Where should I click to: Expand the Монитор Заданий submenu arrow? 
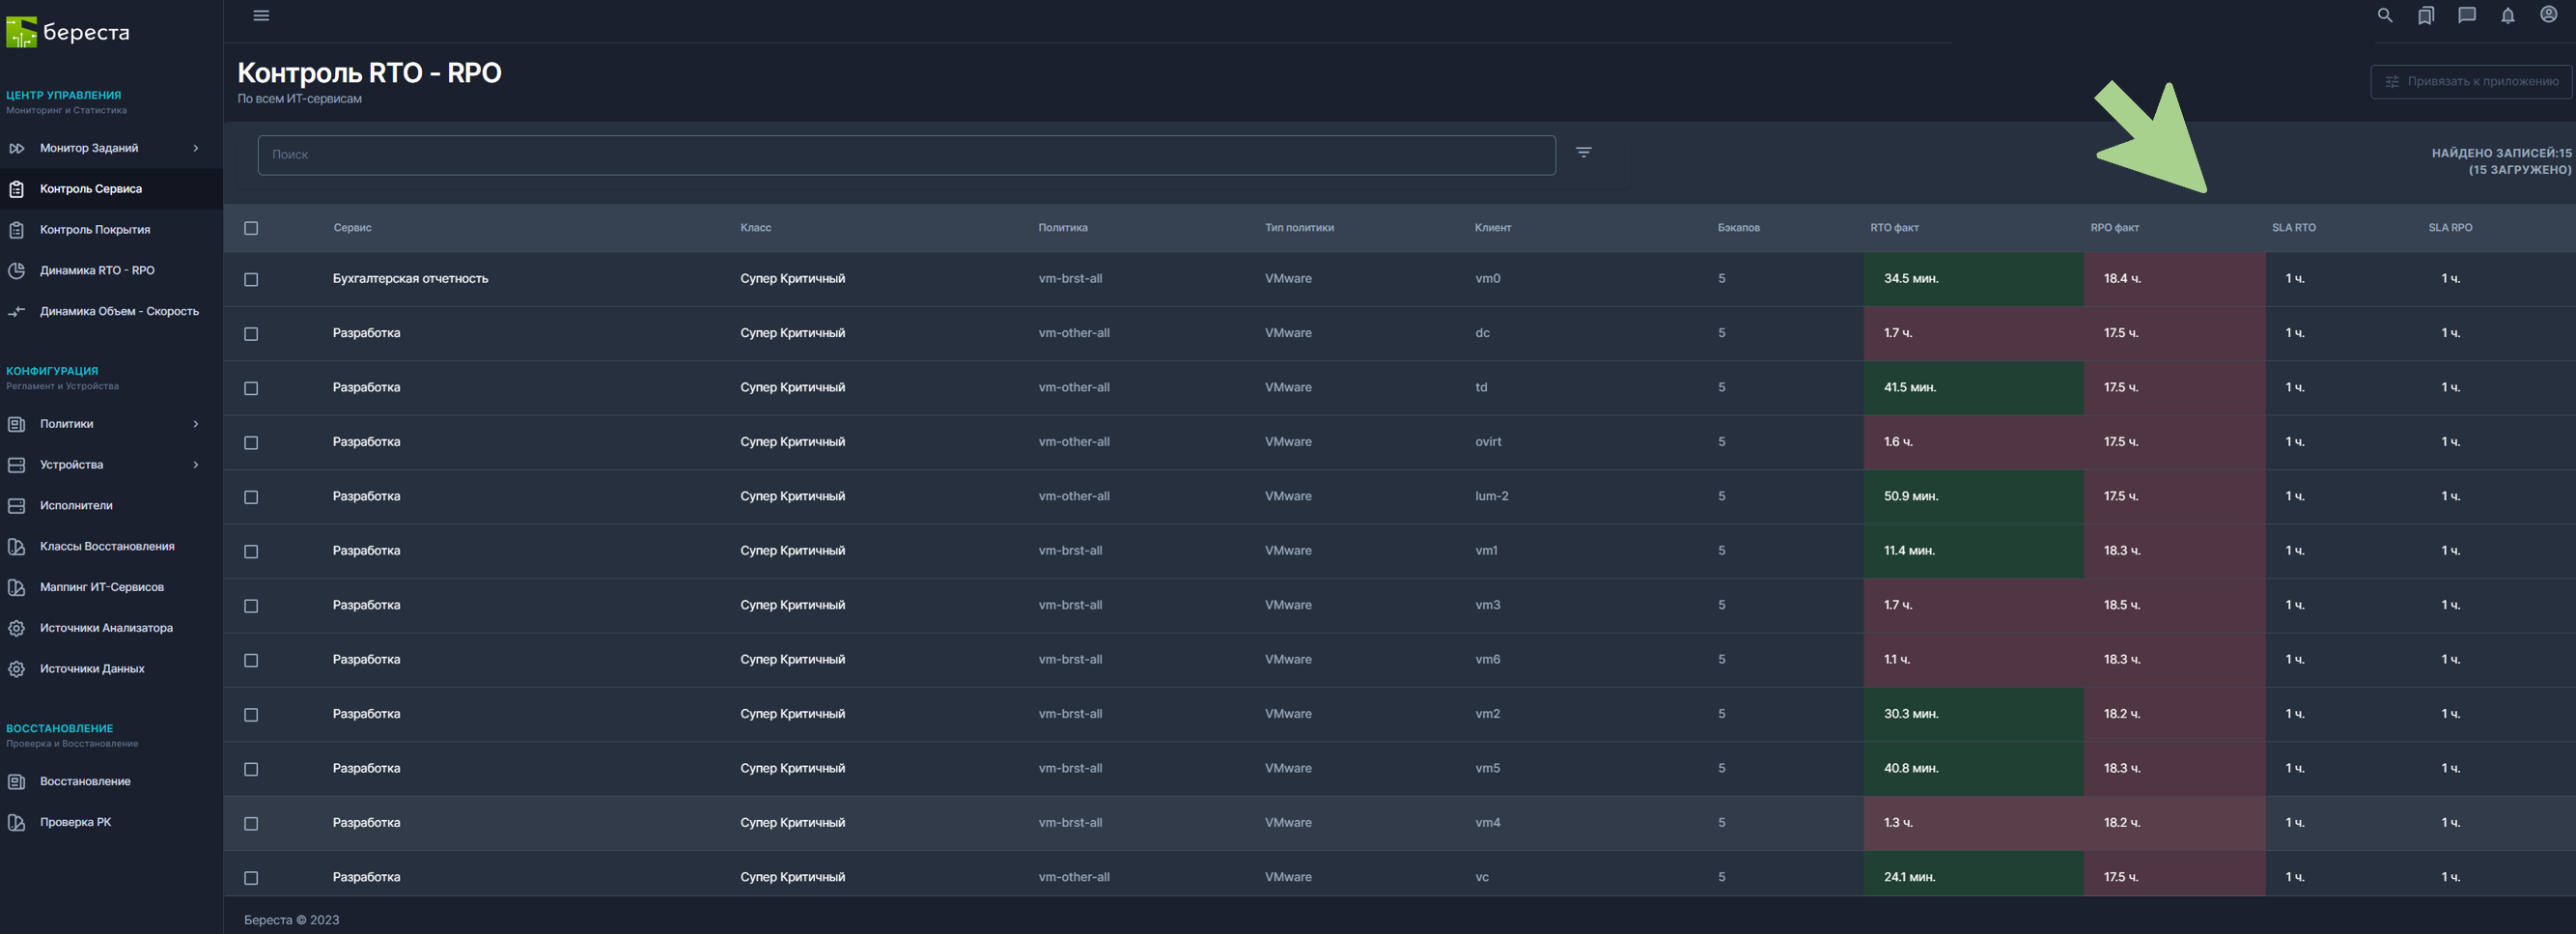(x=196, y=148)
